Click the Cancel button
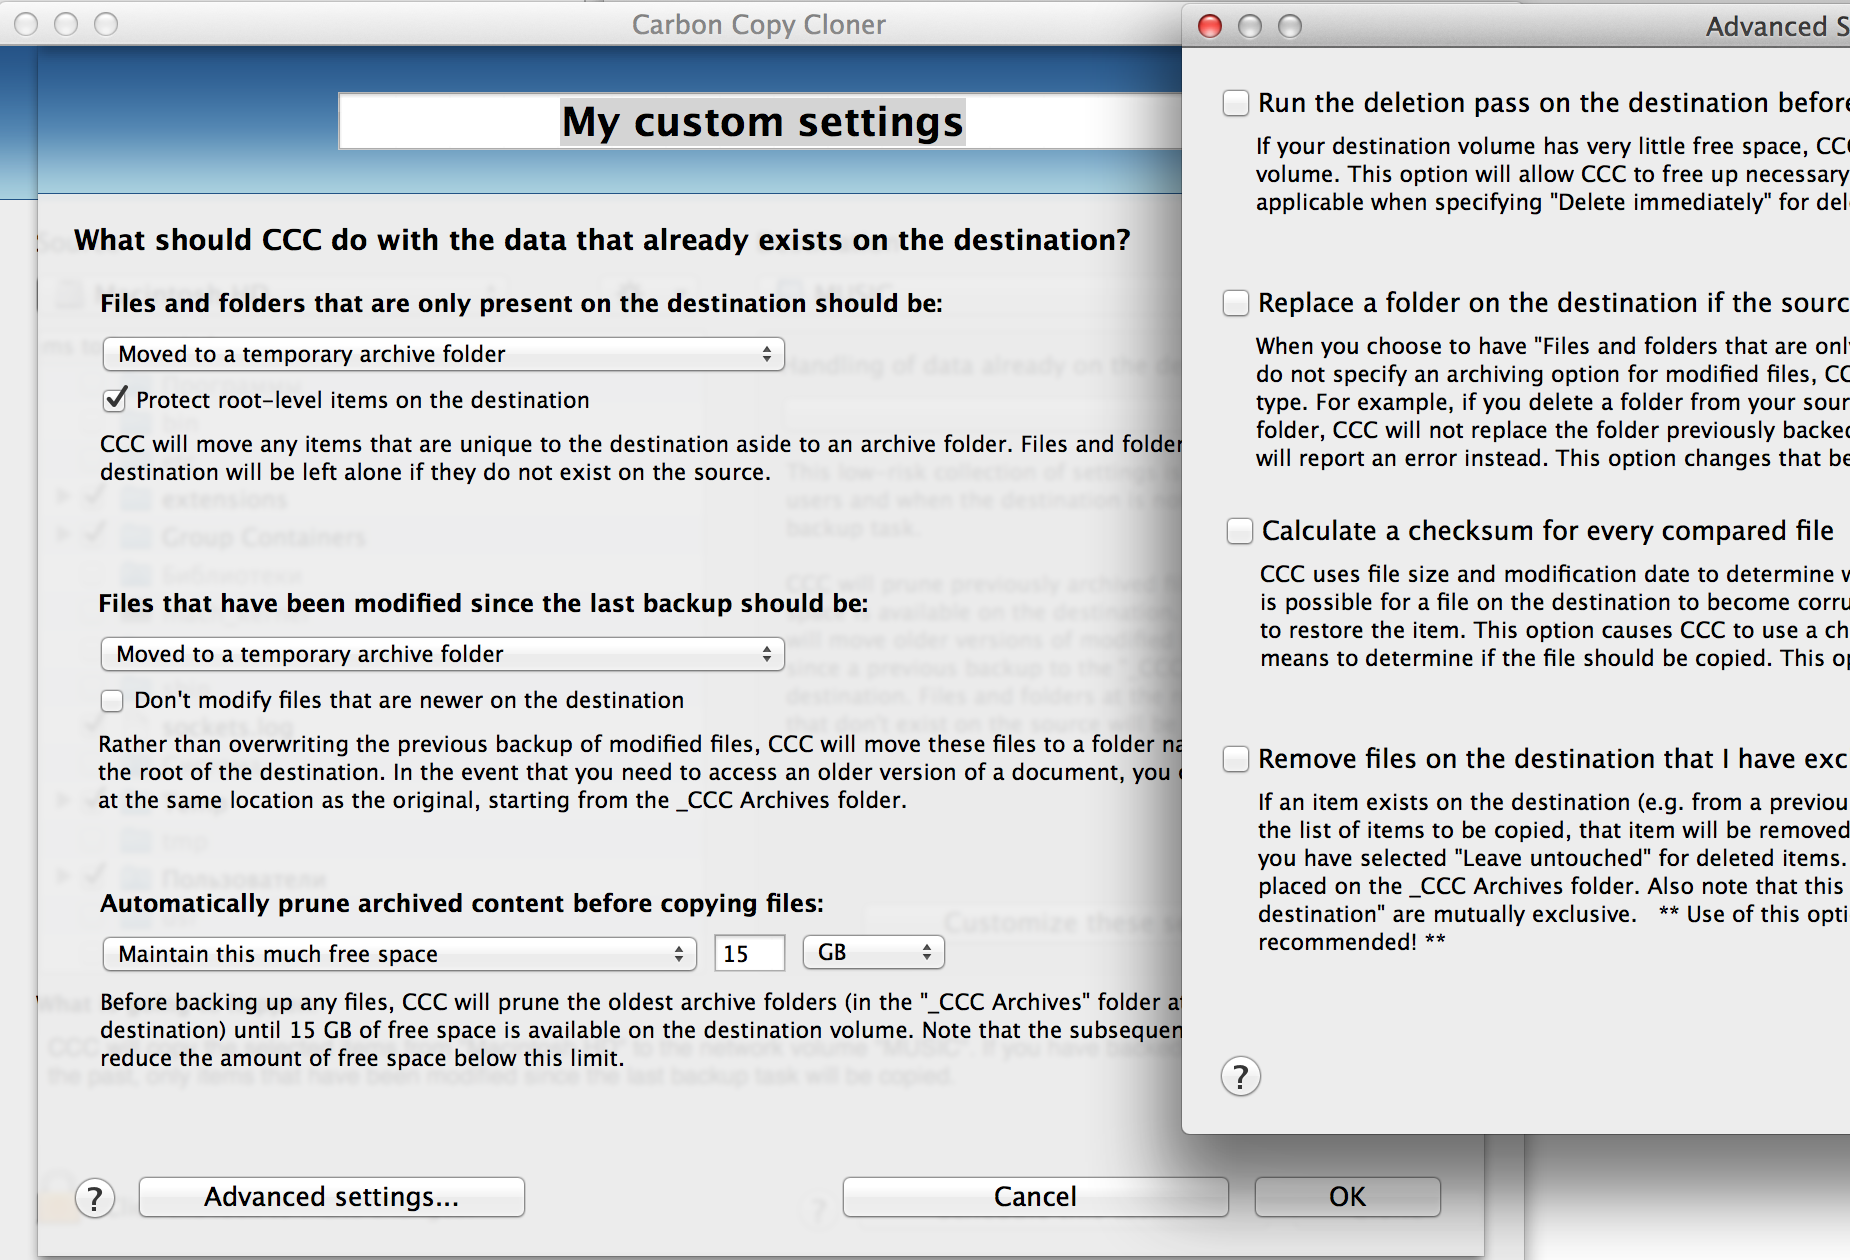The width and height of the screenshot is (1850, 1260). [x=1035, y=1197]
